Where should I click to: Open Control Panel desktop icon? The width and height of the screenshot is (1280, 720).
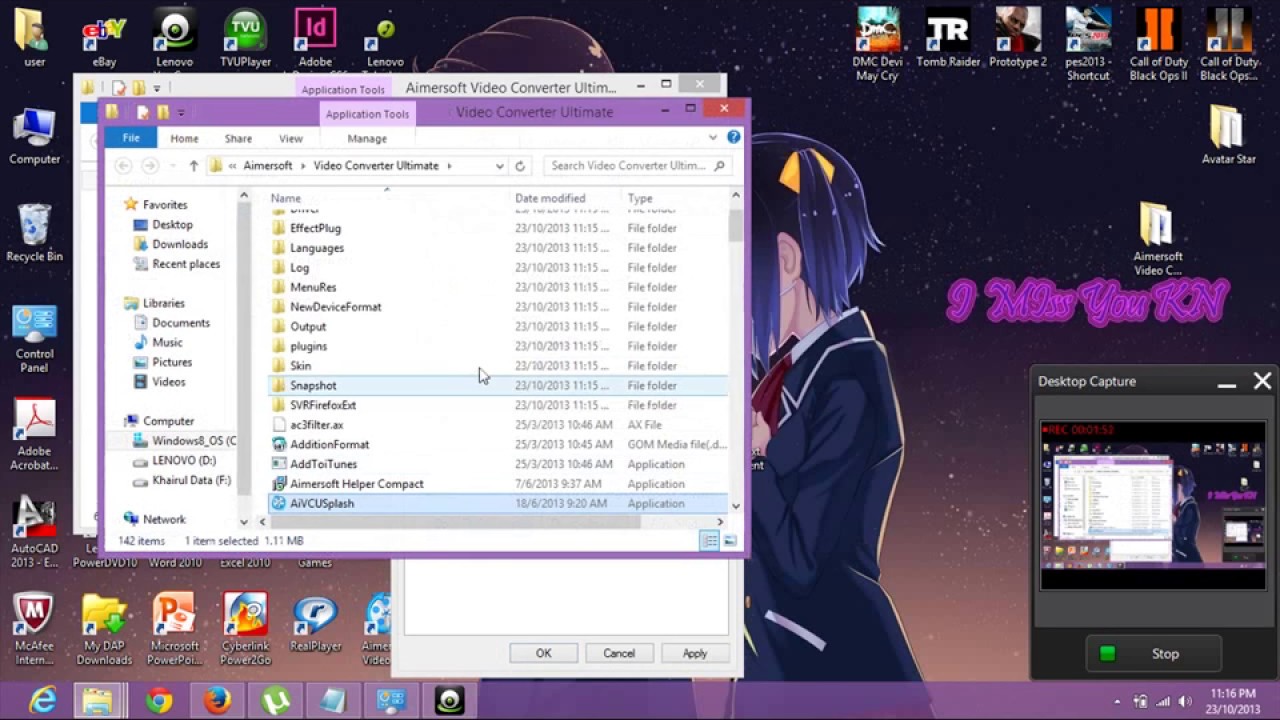point(34,339)
